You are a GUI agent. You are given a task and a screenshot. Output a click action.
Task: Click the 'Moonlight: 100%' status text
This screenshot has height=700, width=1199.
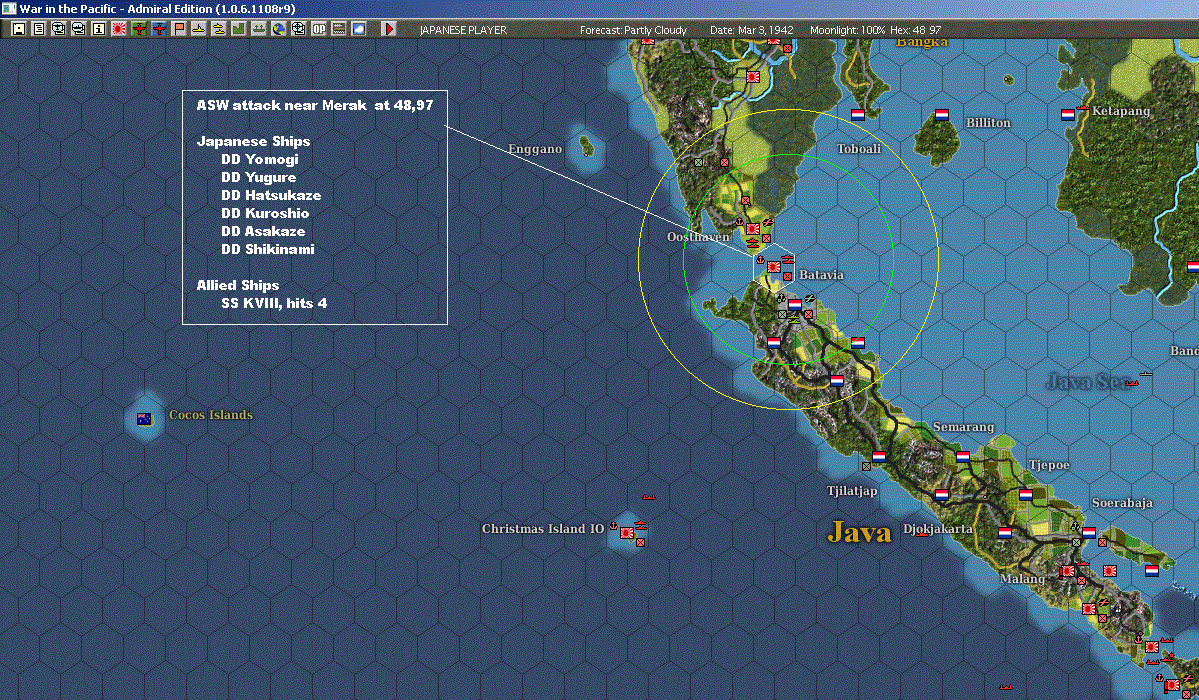pos(847,30)
